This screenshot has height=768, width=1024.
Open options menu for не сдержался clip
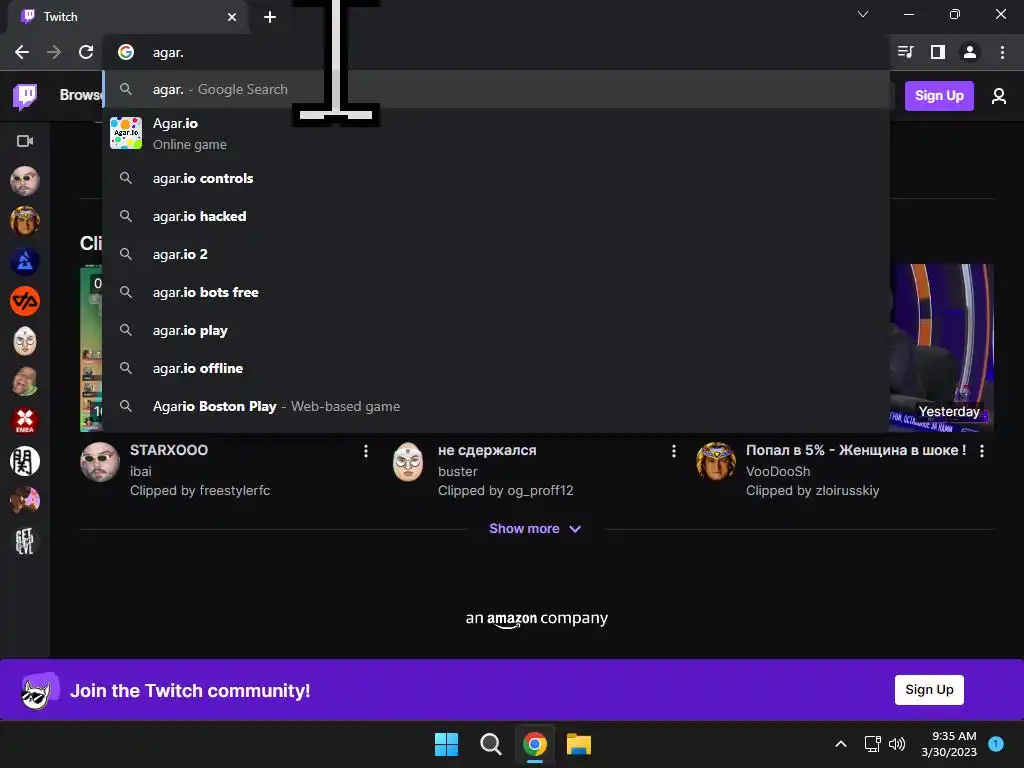tap(673, 451)
